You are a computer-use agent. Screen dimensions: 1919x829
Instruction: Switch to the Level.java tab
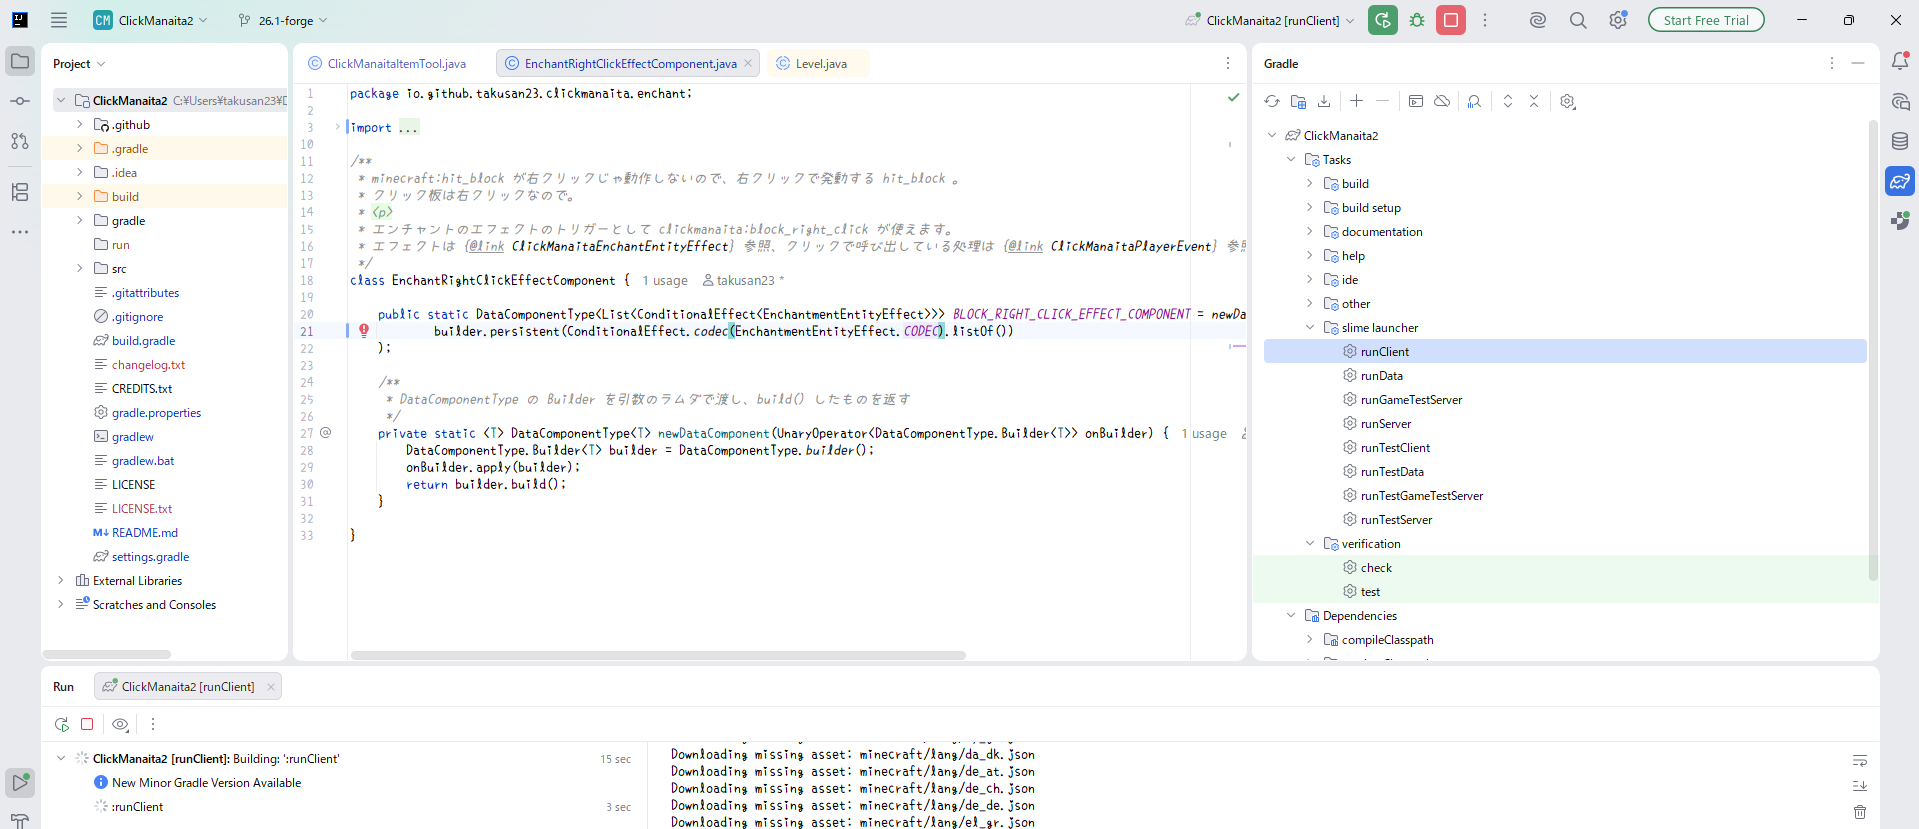pos(820,64)
